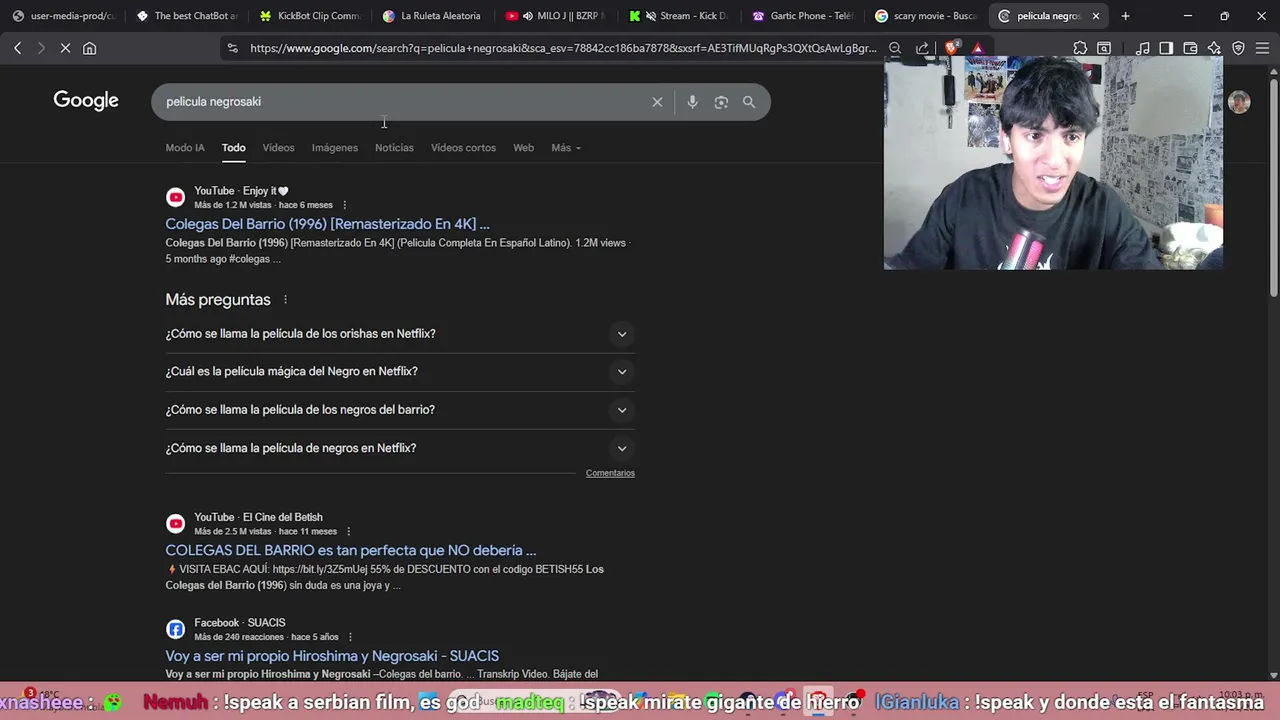Open Brave Rewards triangle icon

(x=978, y=48)
